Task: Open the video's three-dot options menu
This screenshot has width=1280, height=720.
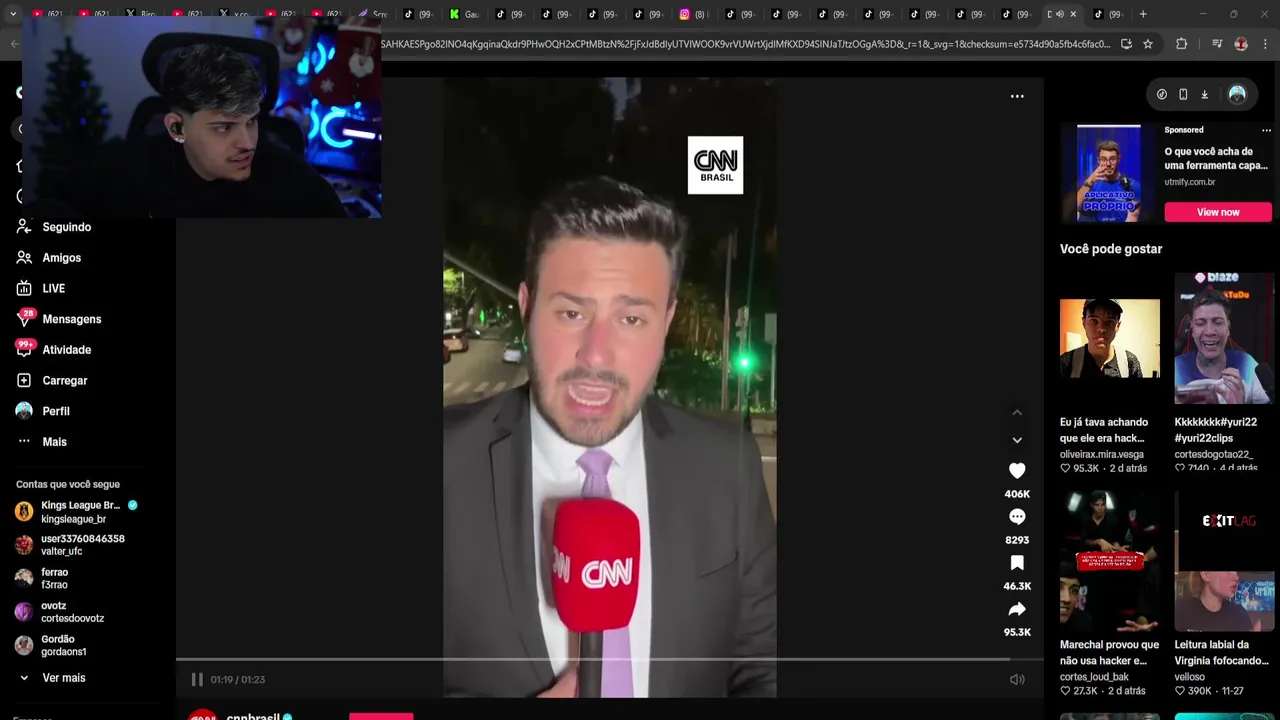Action: pyautogui.click(x=1017, y=96)
